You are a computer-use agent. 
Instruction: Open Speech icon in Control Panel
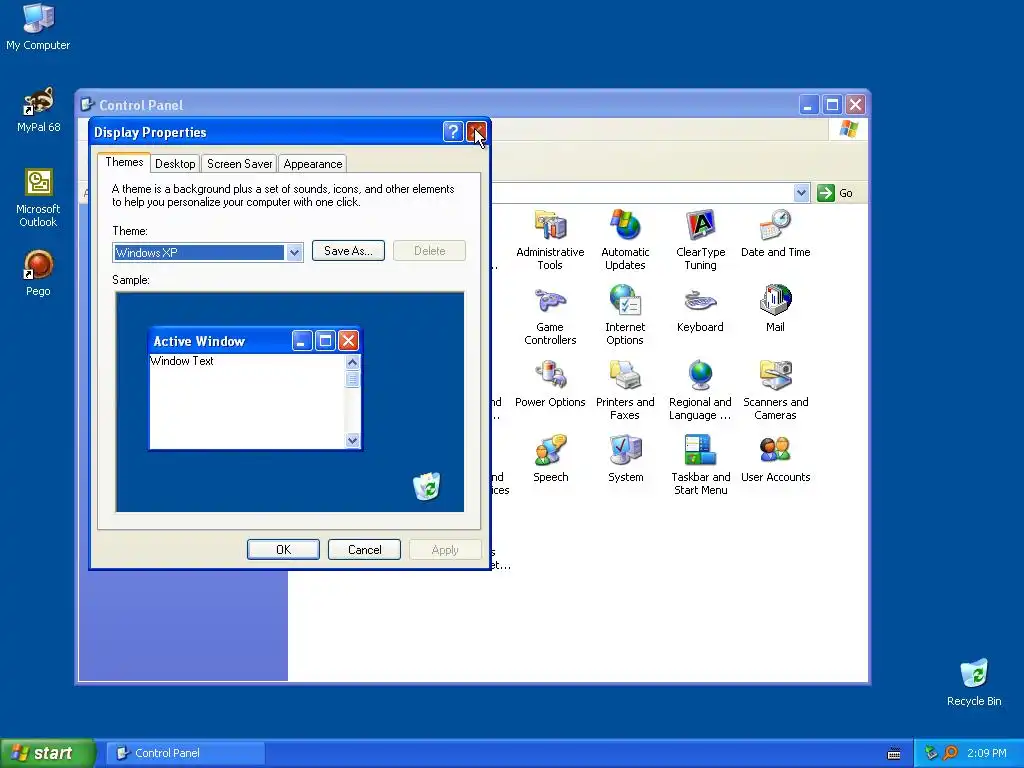click(550, 458)
